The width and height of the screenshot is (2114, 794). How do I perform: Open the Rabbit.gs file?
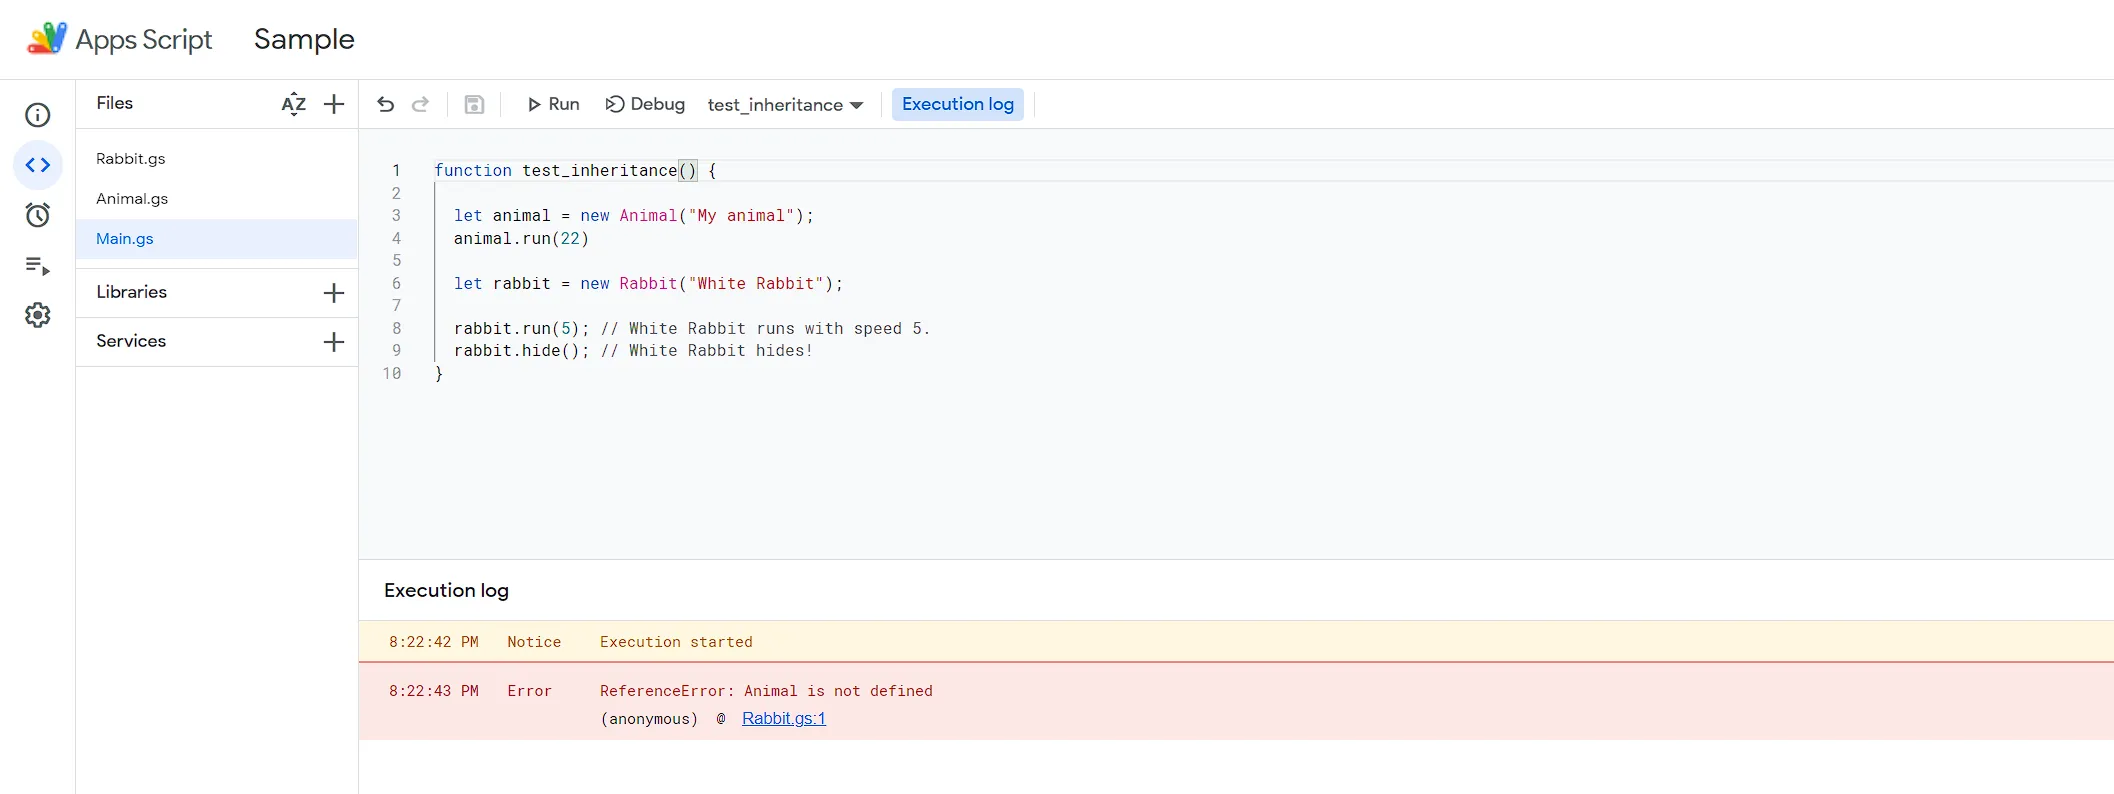tap(131, 159)
